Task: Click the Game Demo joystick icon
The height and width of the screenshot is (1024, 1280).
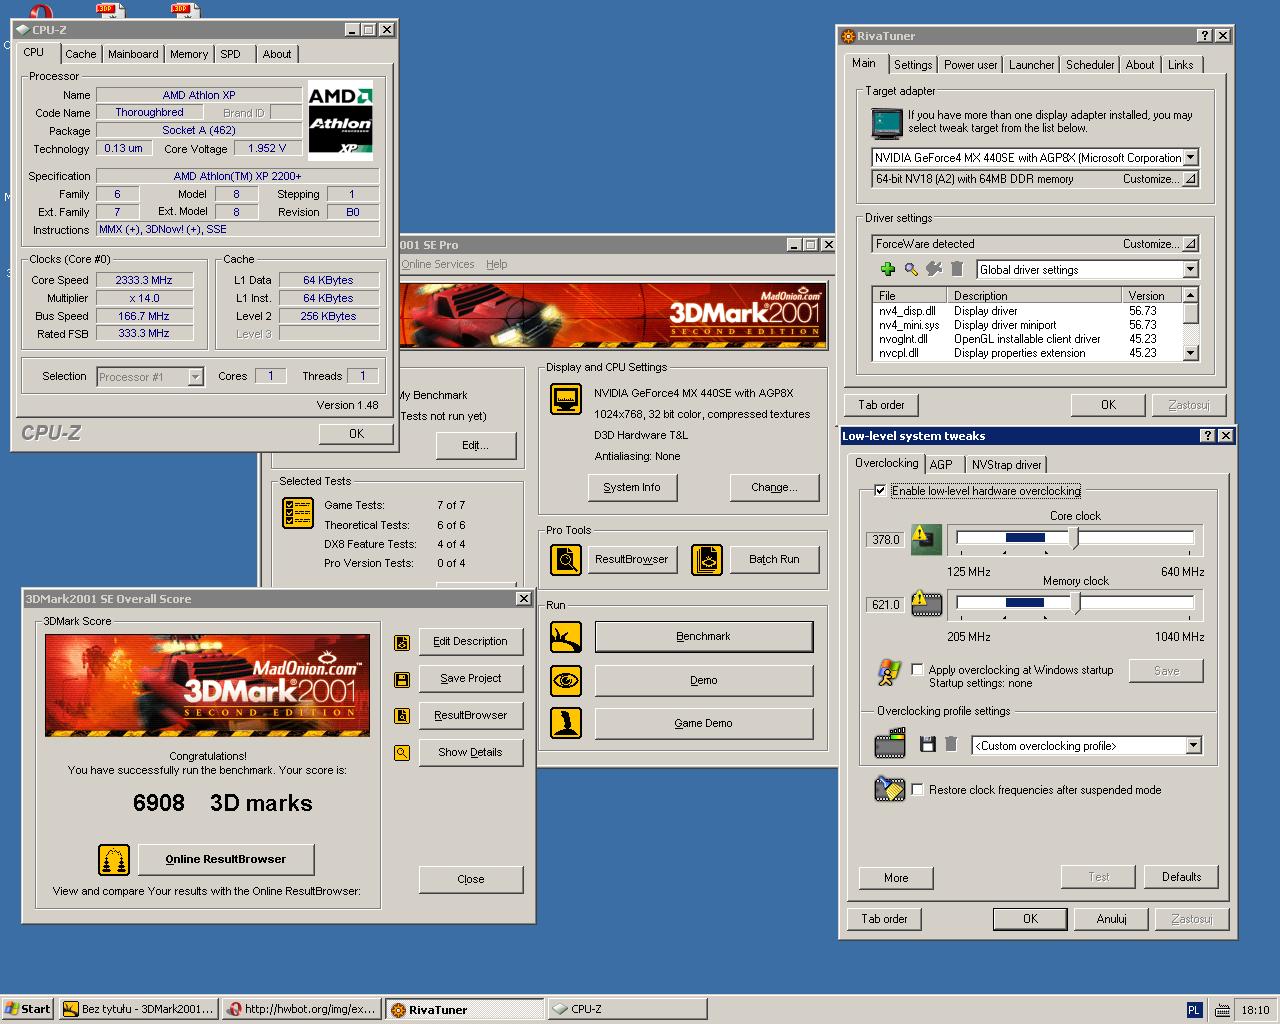Action: 566,724
